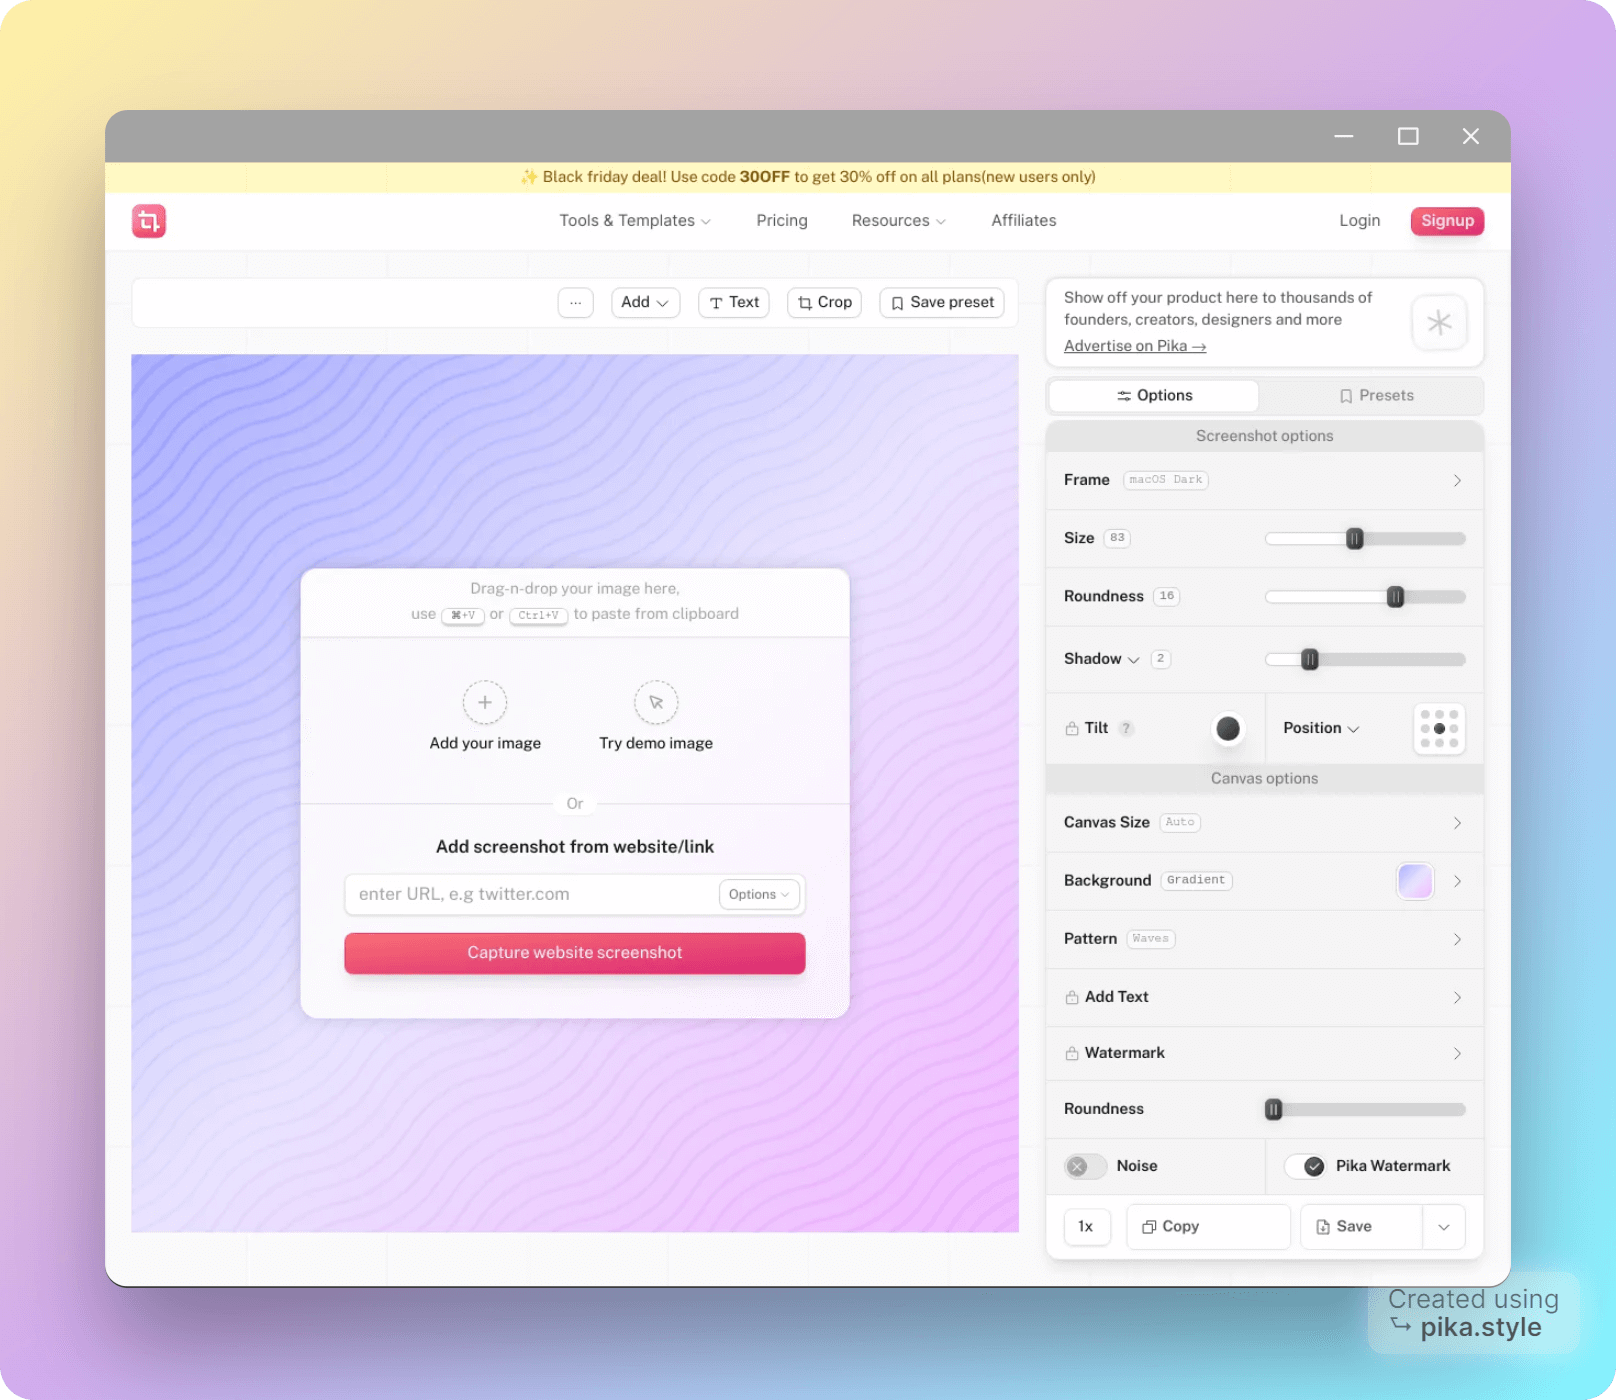Click Save preset bookmark button
The height and width of the screenshot is (1400, 1616).
click(x=942, y=302)
